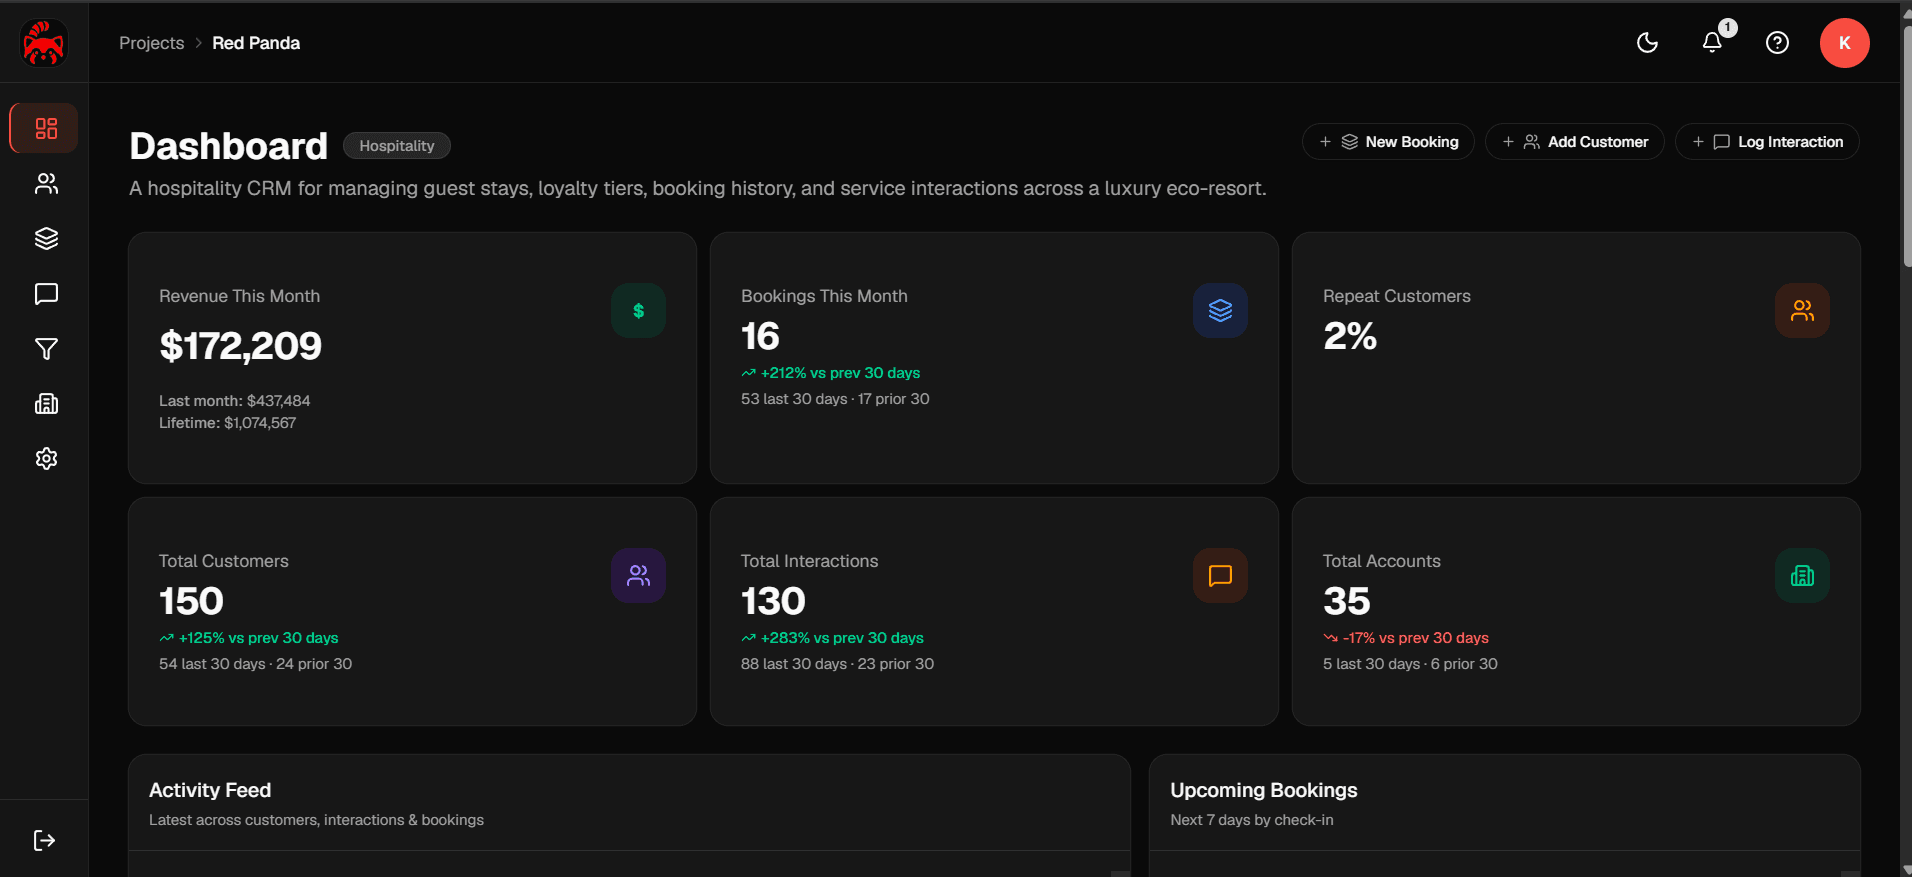The width and height of the screenshot is (1912, 877).
Task: Click the layers icon on Bookings card
Action: click(x=1220, y=311)
